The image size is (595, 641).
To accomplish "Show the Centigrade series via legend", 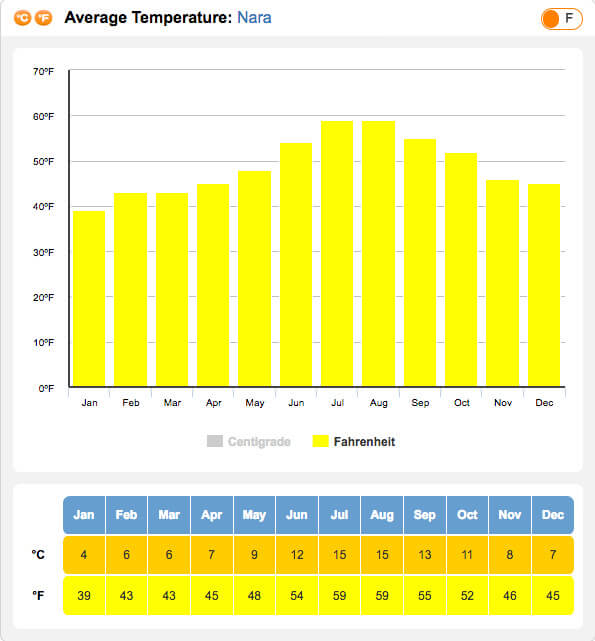I will click(259, 442).
